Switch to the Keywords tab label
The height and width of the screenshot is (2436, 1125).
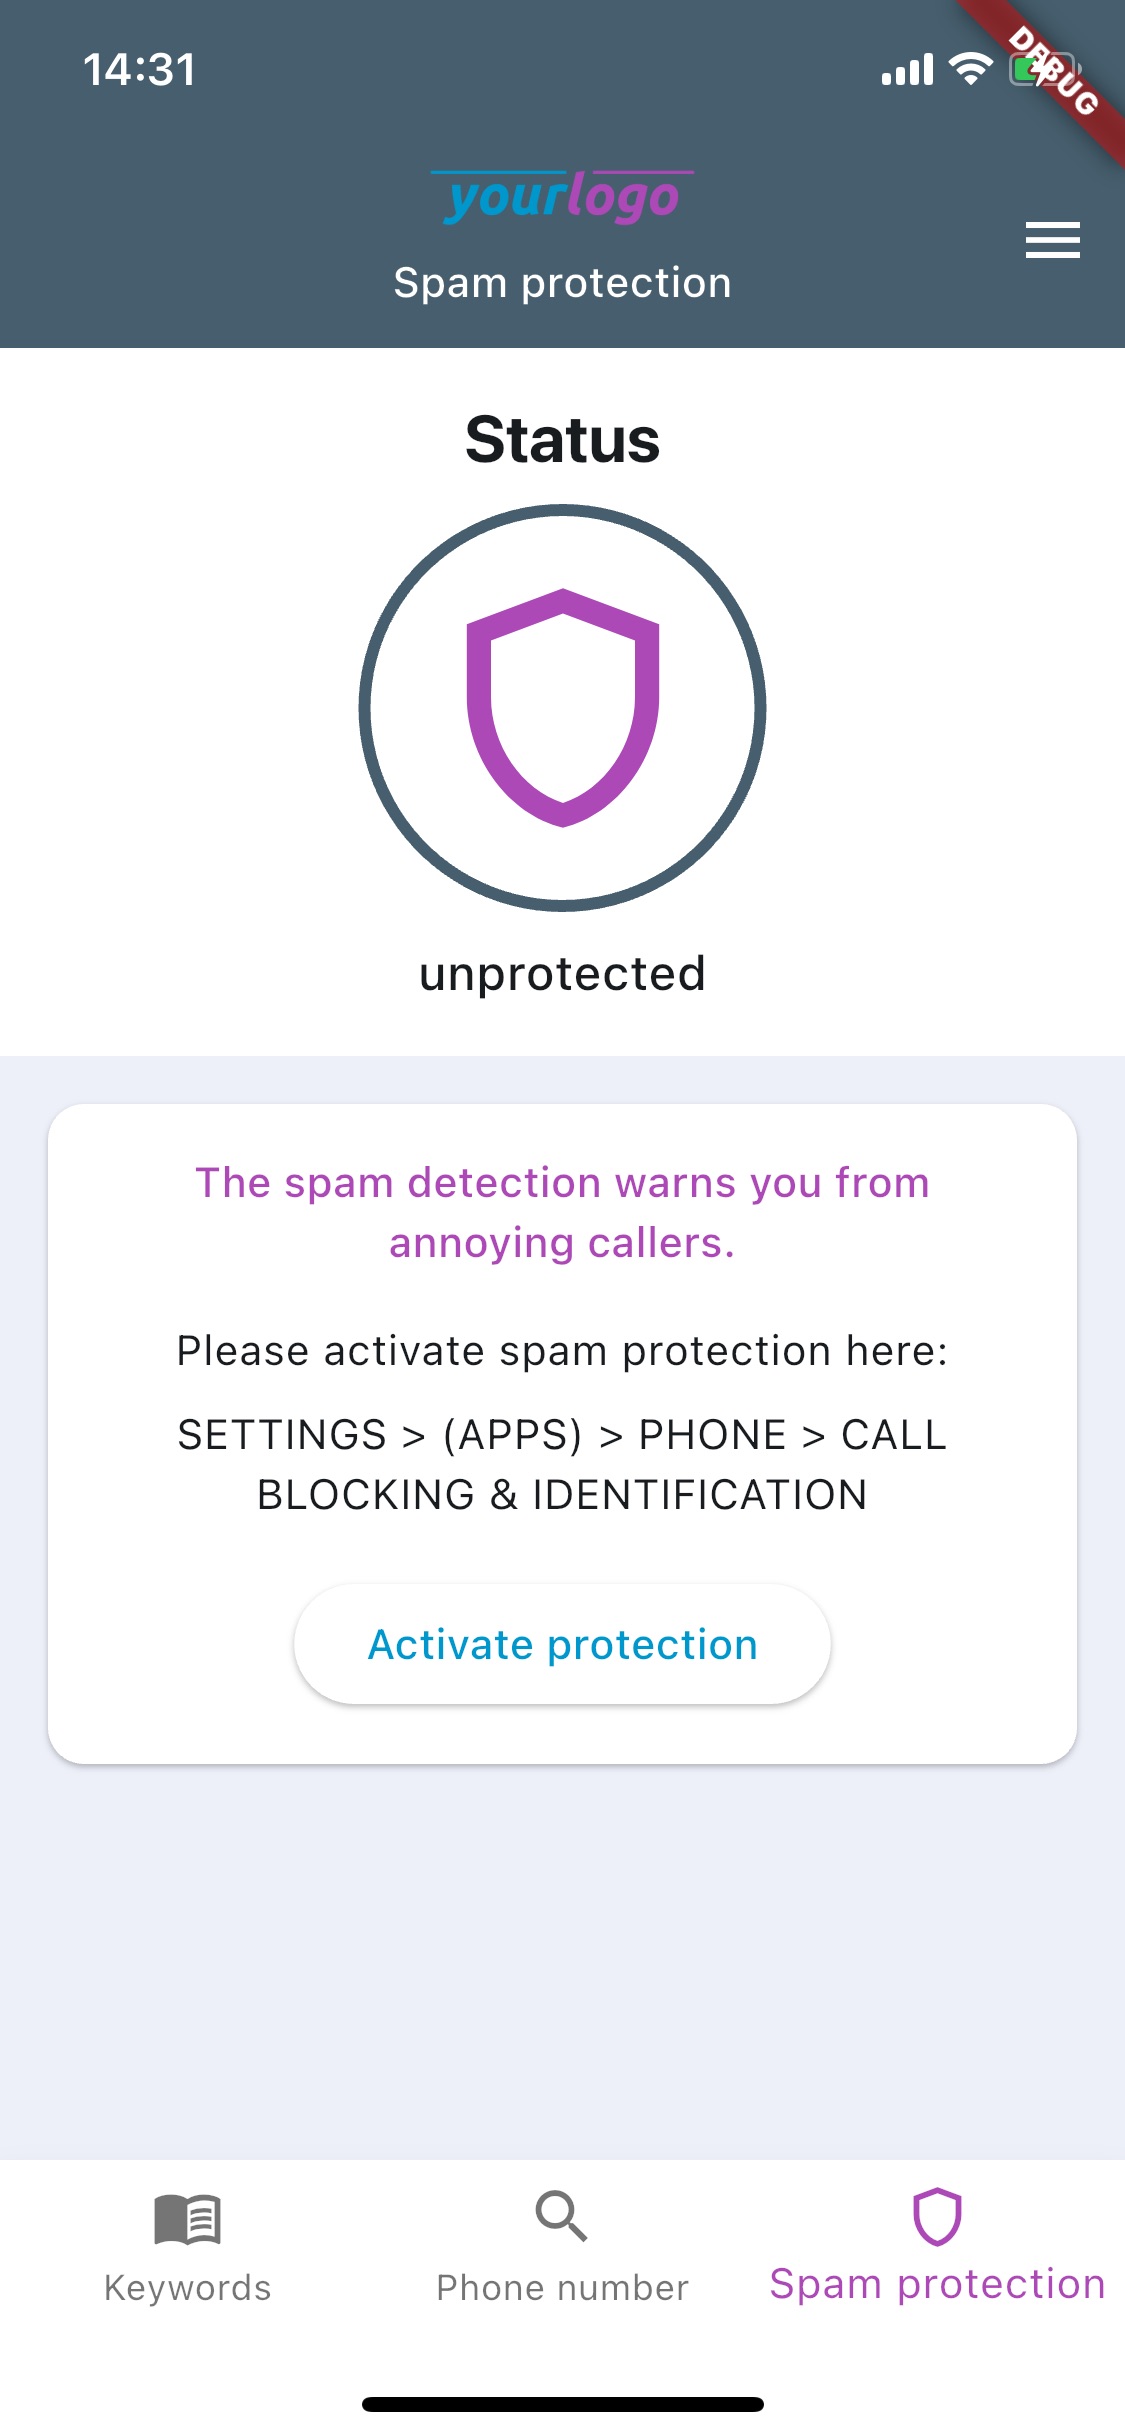[x=187, y=2288]
